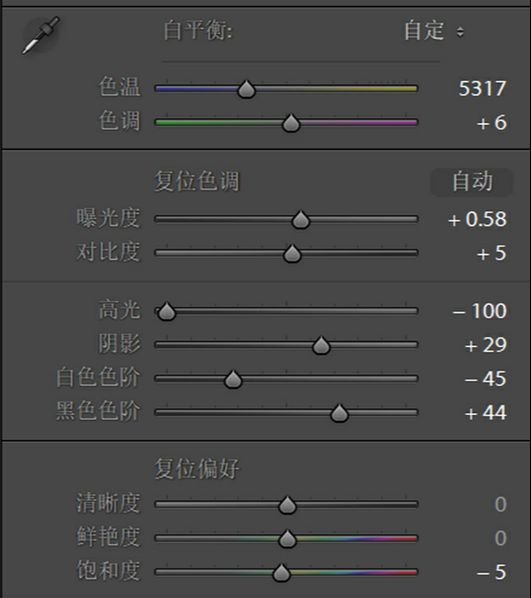Click the 鲜艳度 label
531x598 pixels.
coord(108,537)
